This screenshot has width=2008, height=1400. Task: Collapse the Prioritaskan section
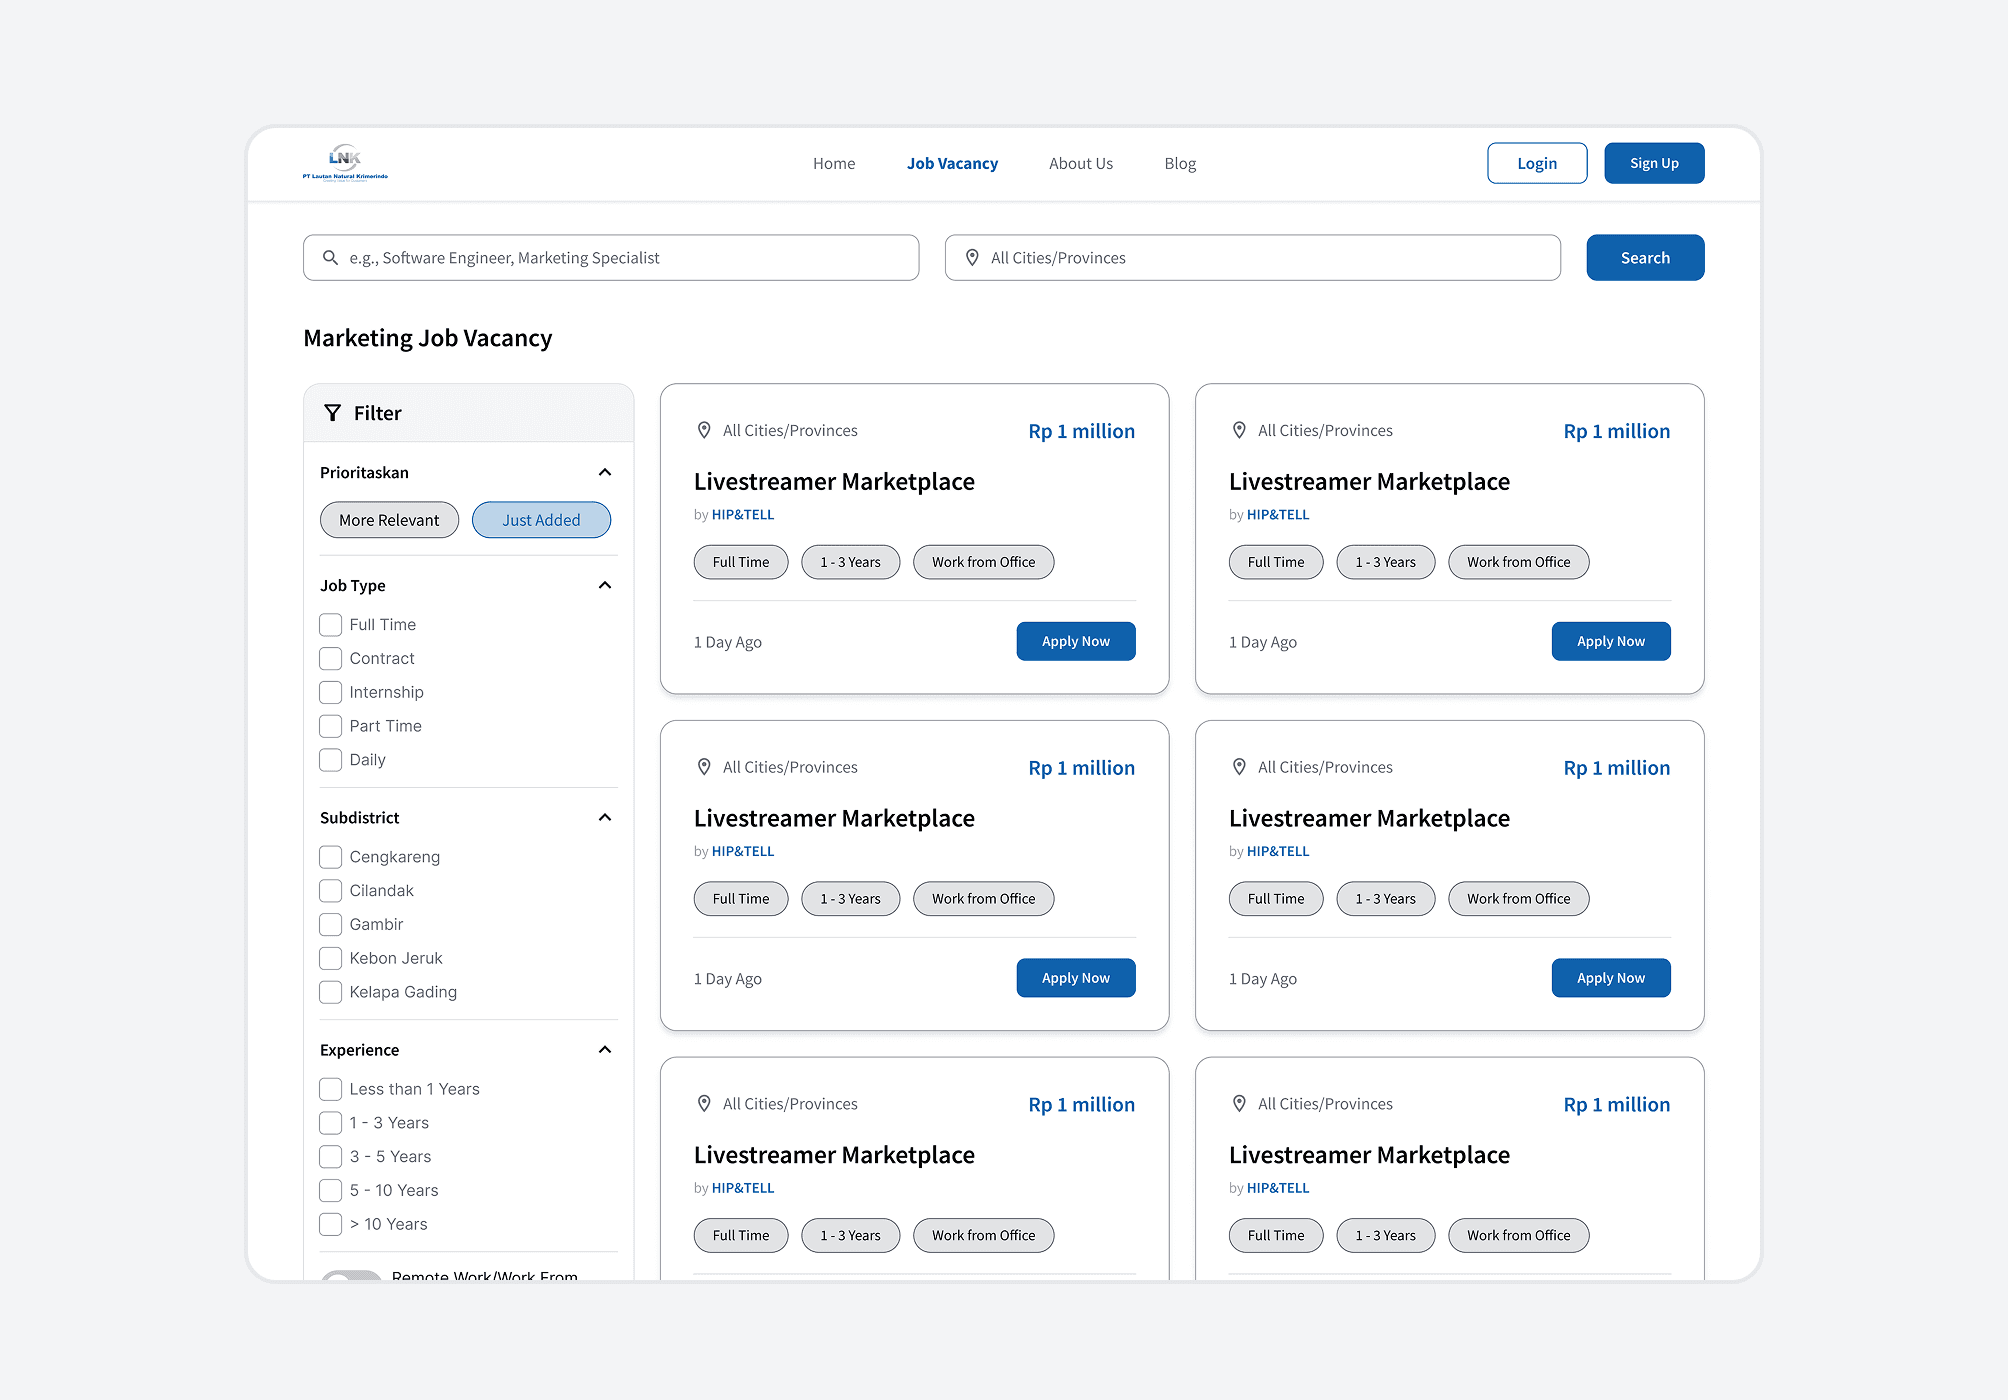tap(605, 472)
